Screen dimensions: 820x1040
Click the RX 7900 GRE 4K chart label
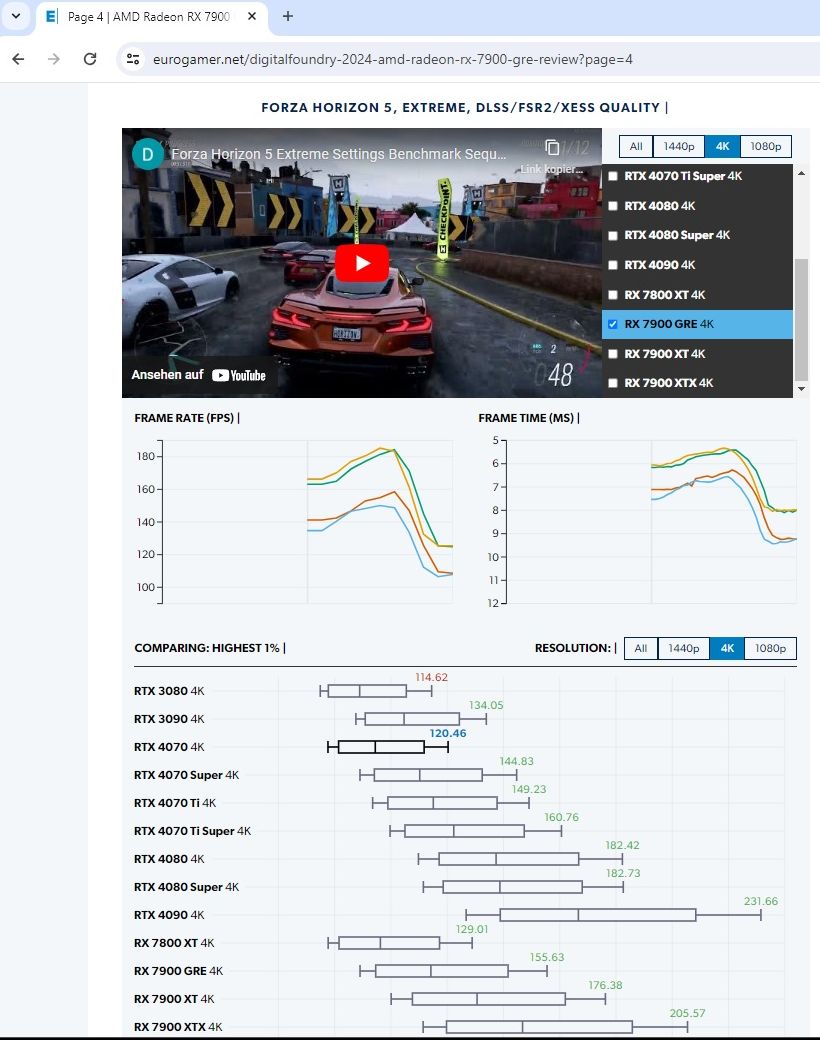pos(178,971)
